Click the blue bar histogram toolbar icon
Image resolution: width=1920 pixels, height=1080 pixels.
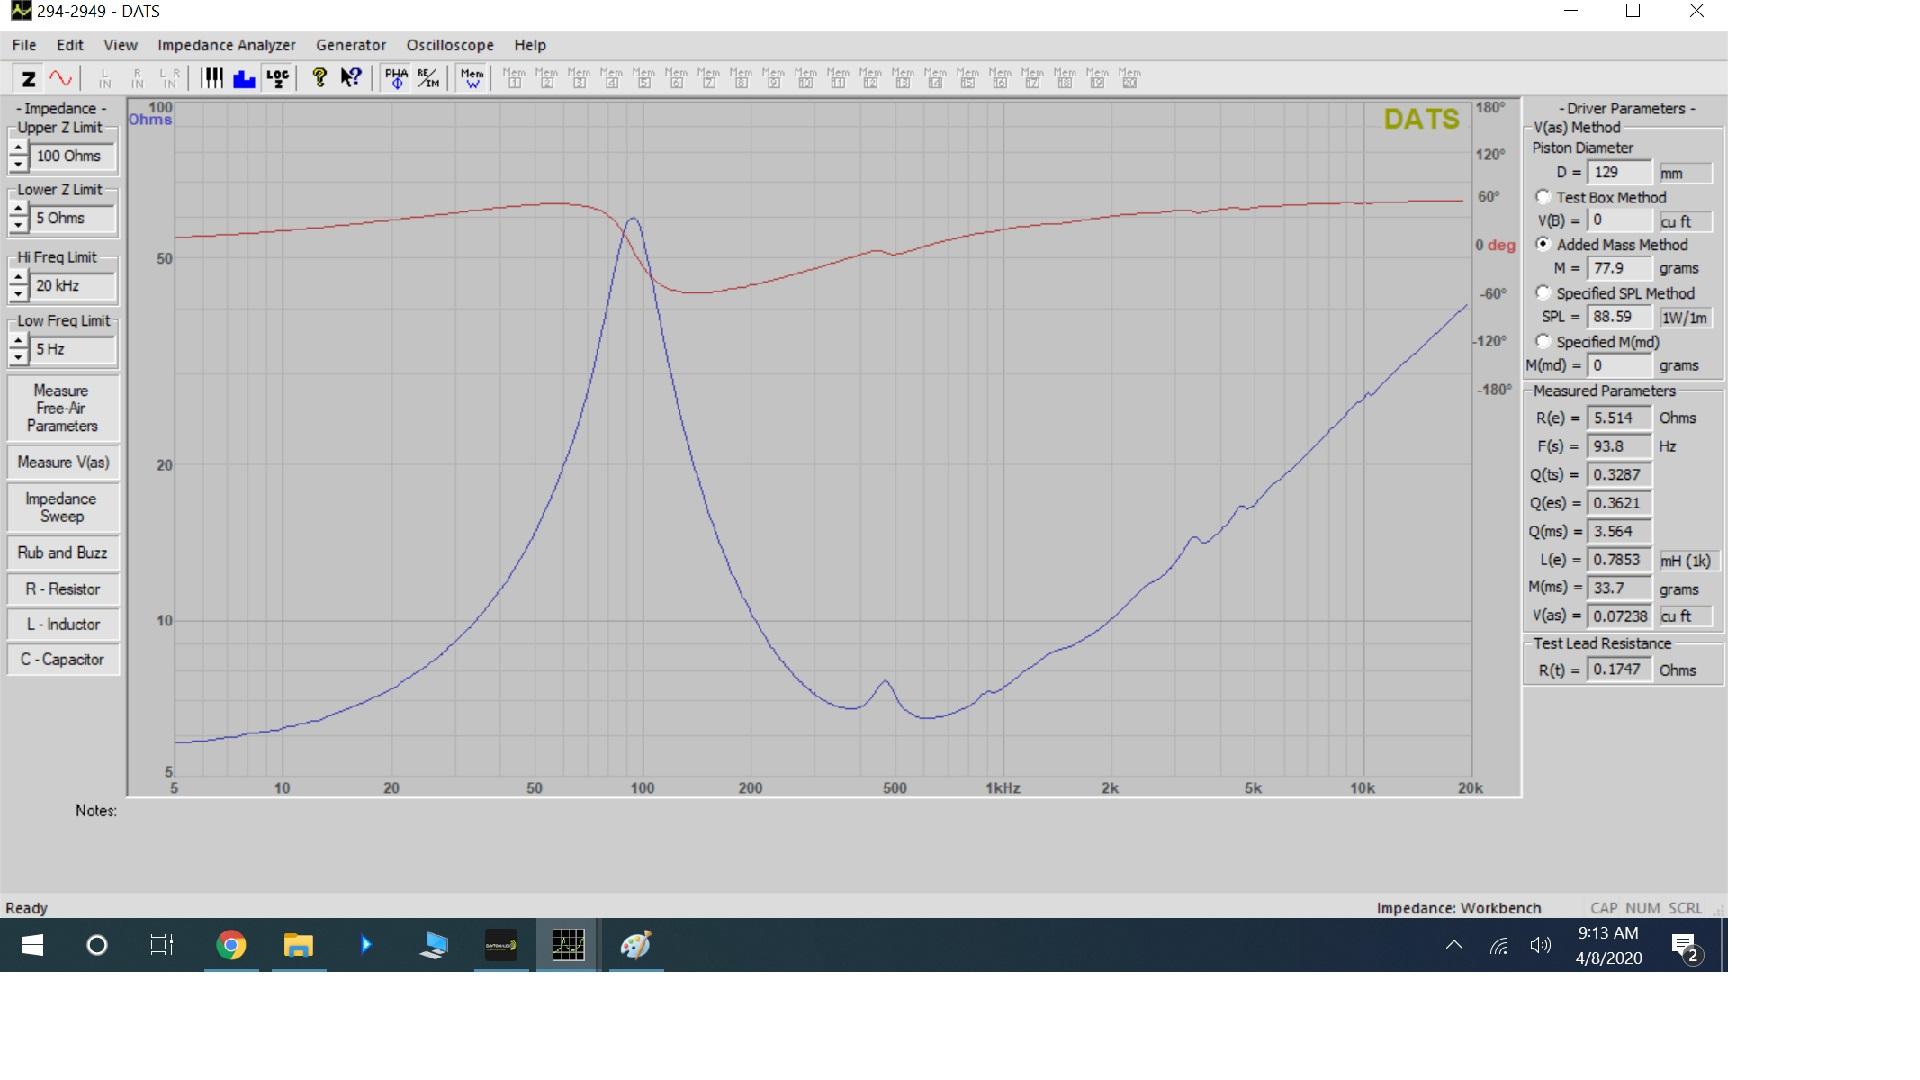(x=244, y=78)
